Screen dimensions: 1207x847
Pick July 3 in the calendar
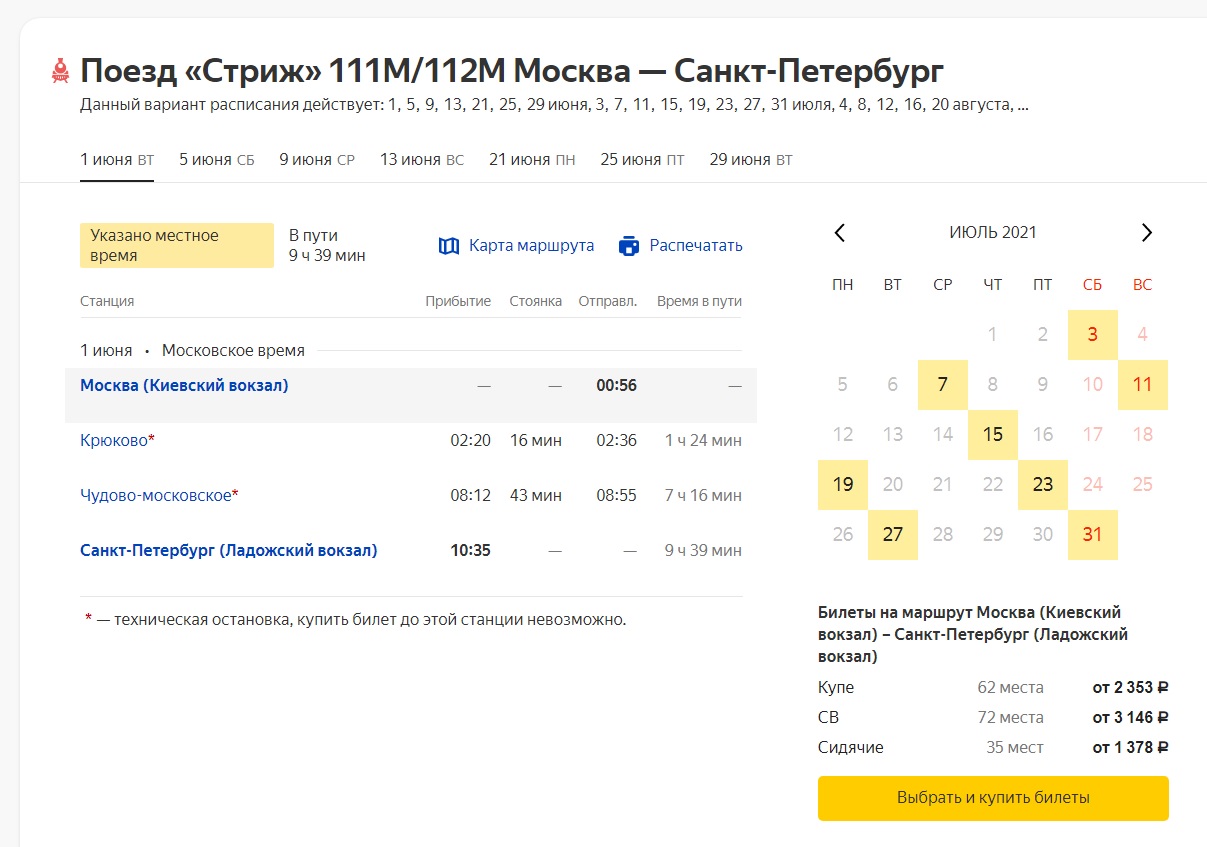[x=1092, y=335]
